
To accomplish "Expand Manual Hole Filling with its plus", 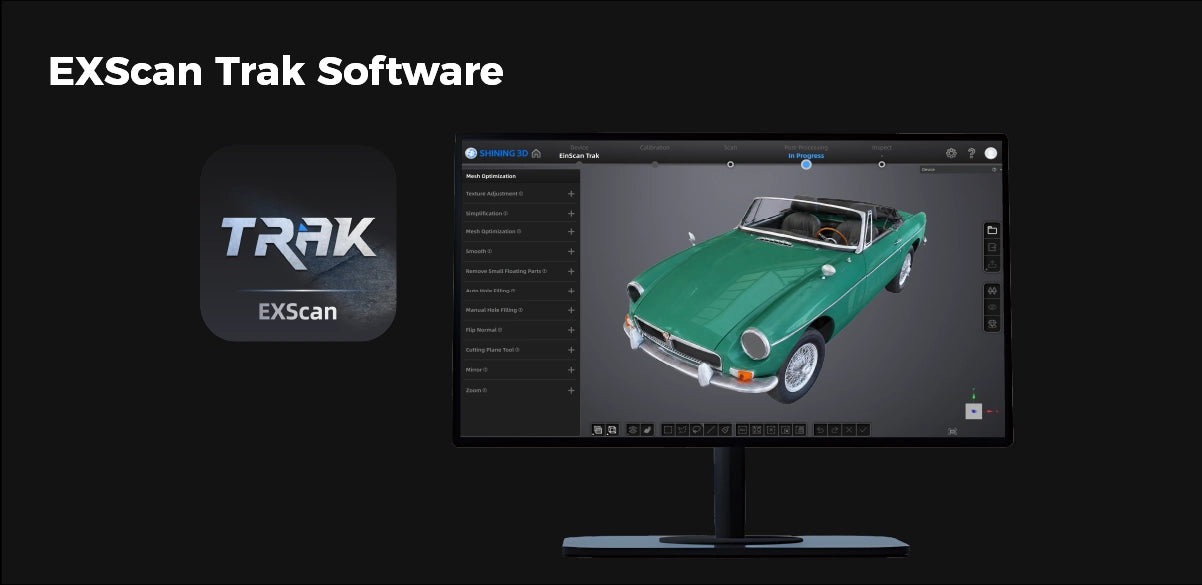I will point(571,311).
